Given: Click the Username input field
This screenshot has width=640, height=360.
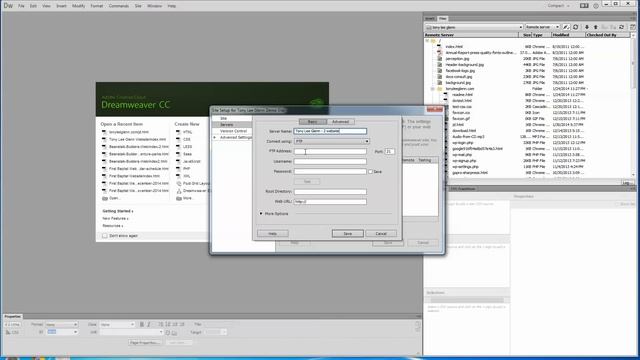Looking at the screenshot, I should coord(330,161).
